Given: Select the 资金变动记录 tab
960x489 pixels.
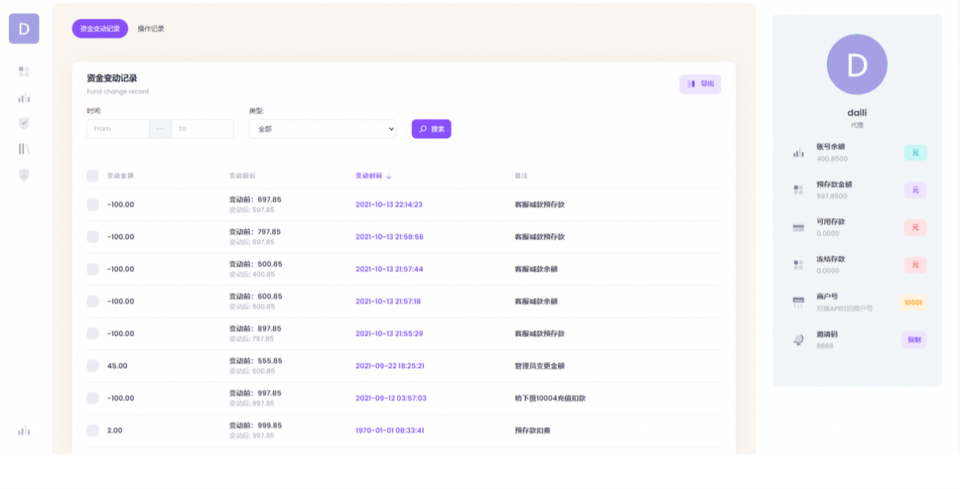Looking at the screenshot, I should (100, 29).
